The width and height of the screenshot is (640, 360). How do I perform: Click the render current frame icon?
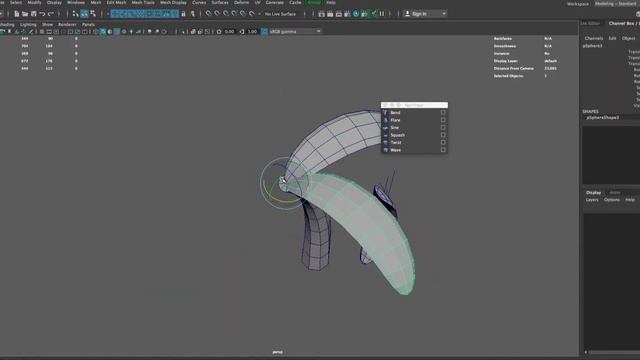(330, 14)
